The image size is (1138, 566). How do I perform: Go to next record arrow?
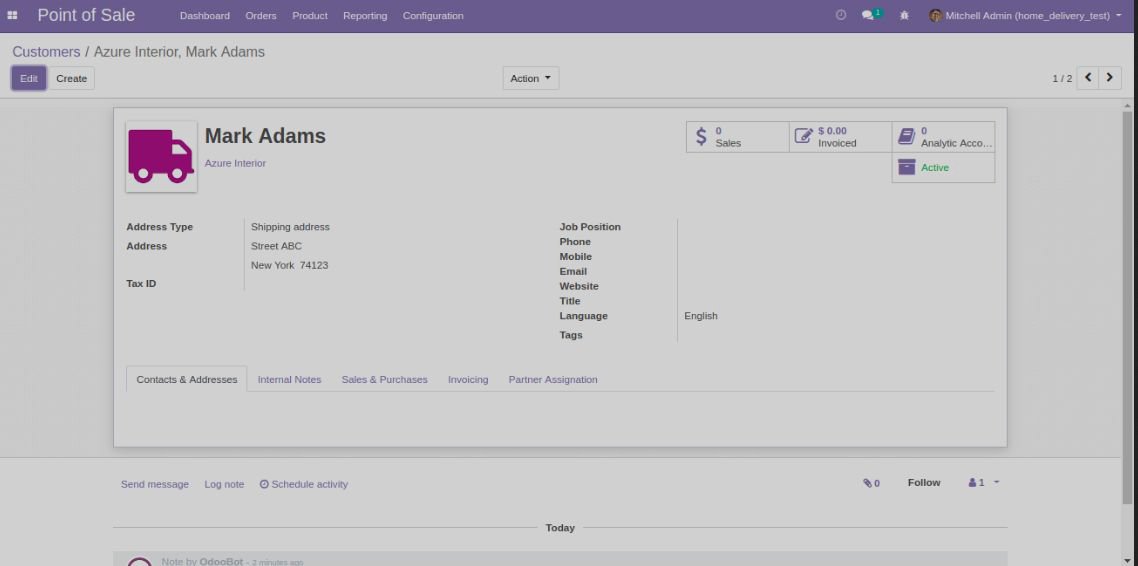[x=1110, y=78]
